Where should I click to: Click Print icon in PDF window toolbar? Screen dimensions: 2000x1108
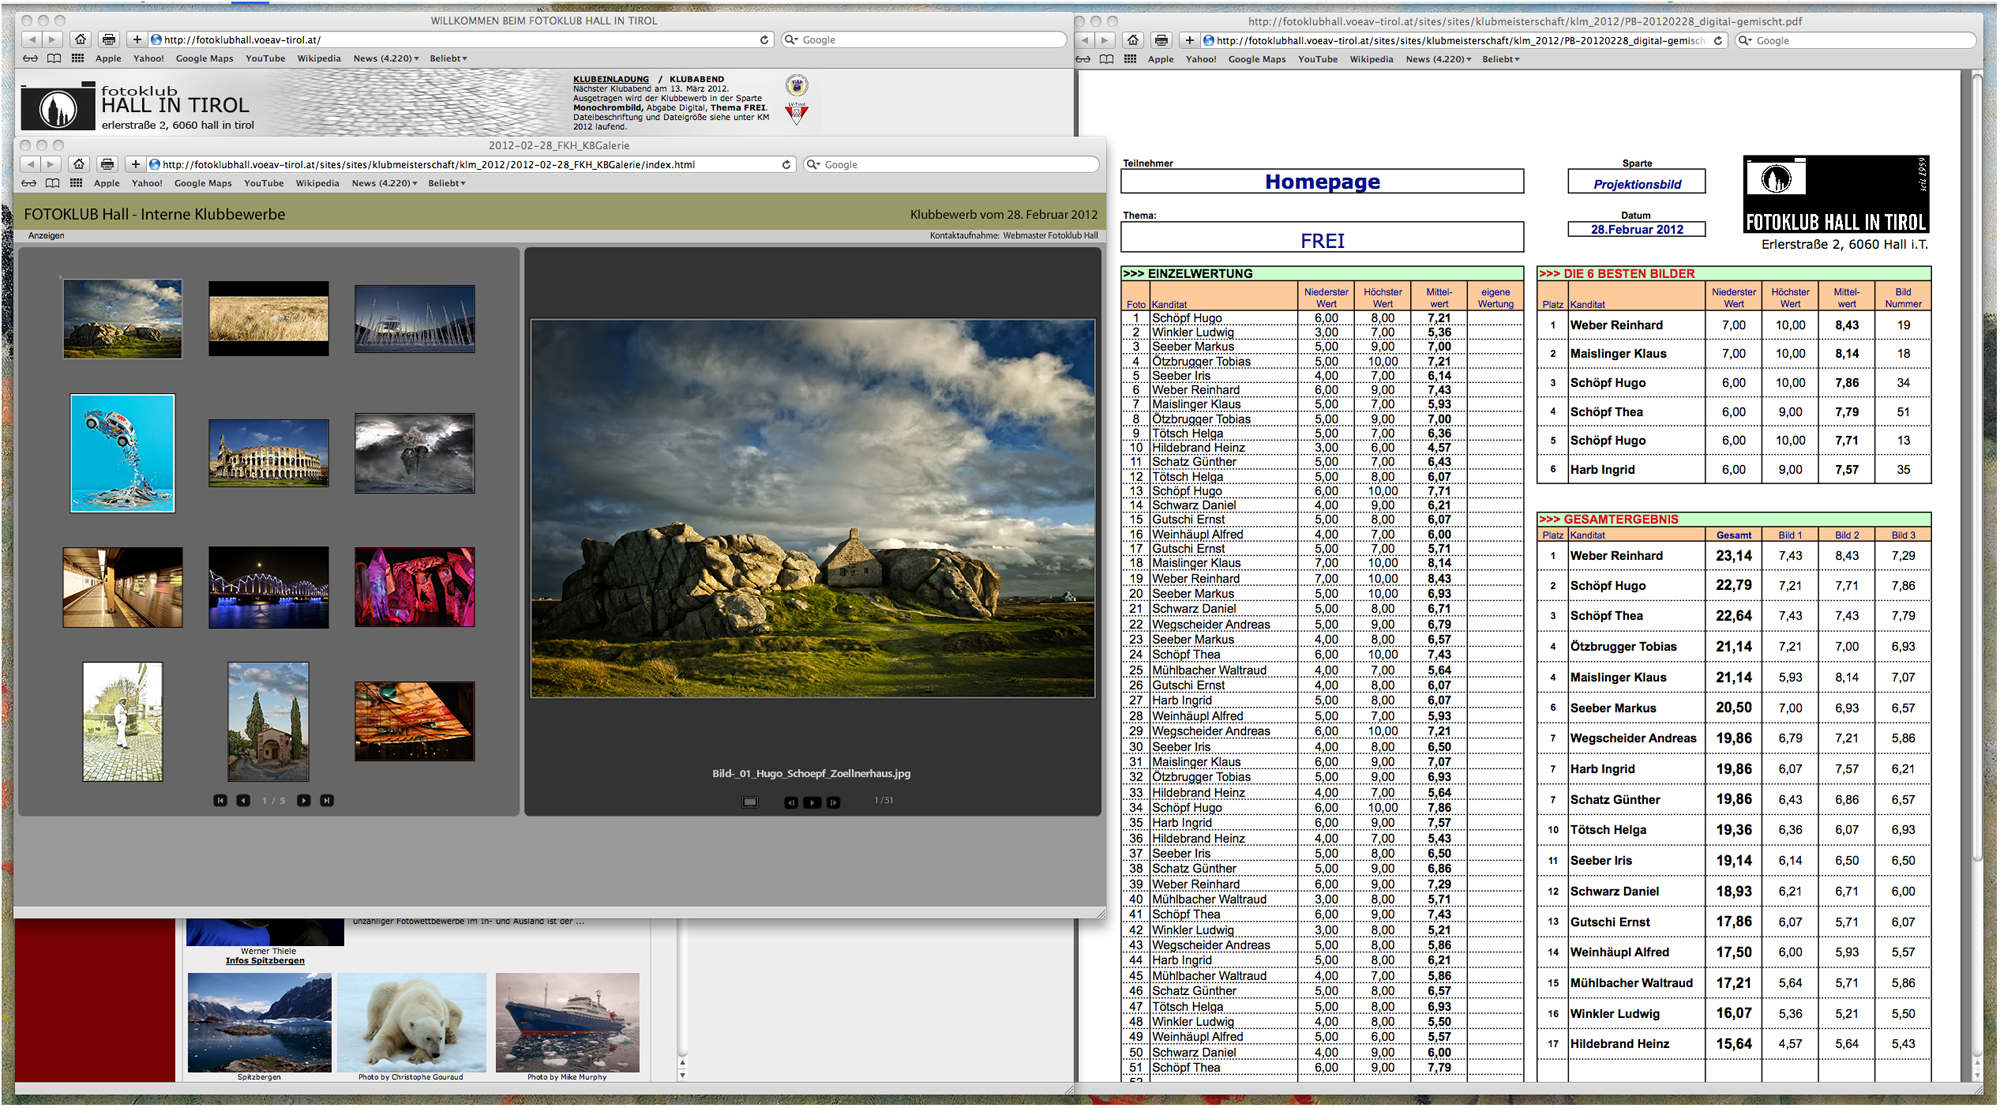[1161, 40]
